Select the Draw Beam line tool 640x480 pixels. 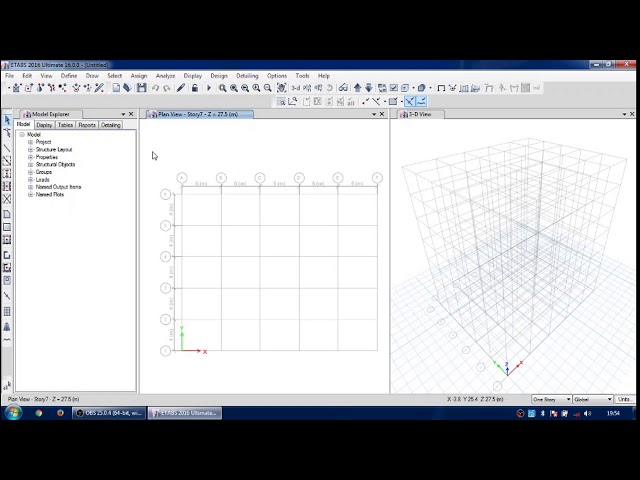pos(7,148)
